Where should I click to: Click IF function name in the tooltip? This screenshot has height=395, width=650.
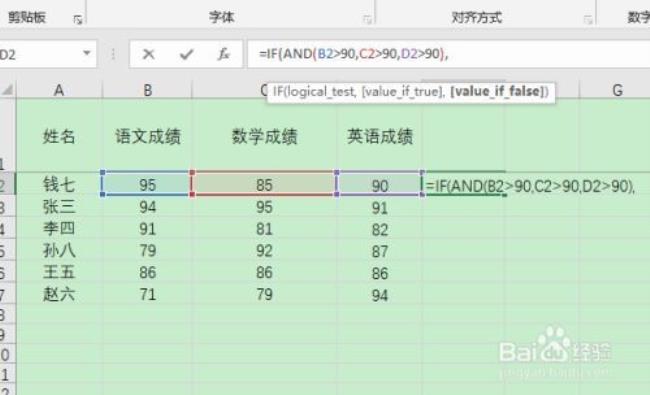[x=277, y=91]
